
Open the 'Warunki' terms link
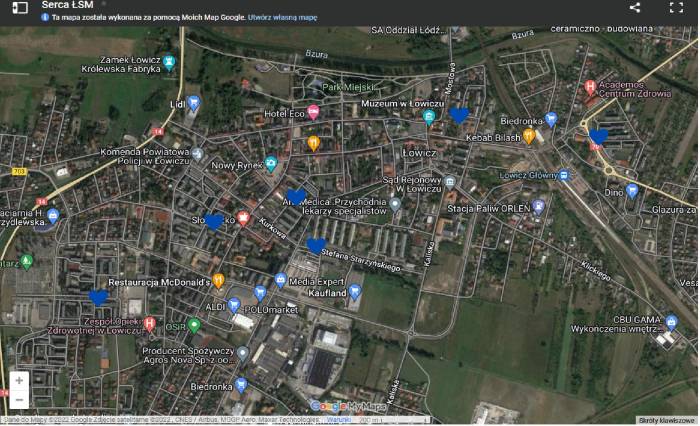[x=339, y=420]
